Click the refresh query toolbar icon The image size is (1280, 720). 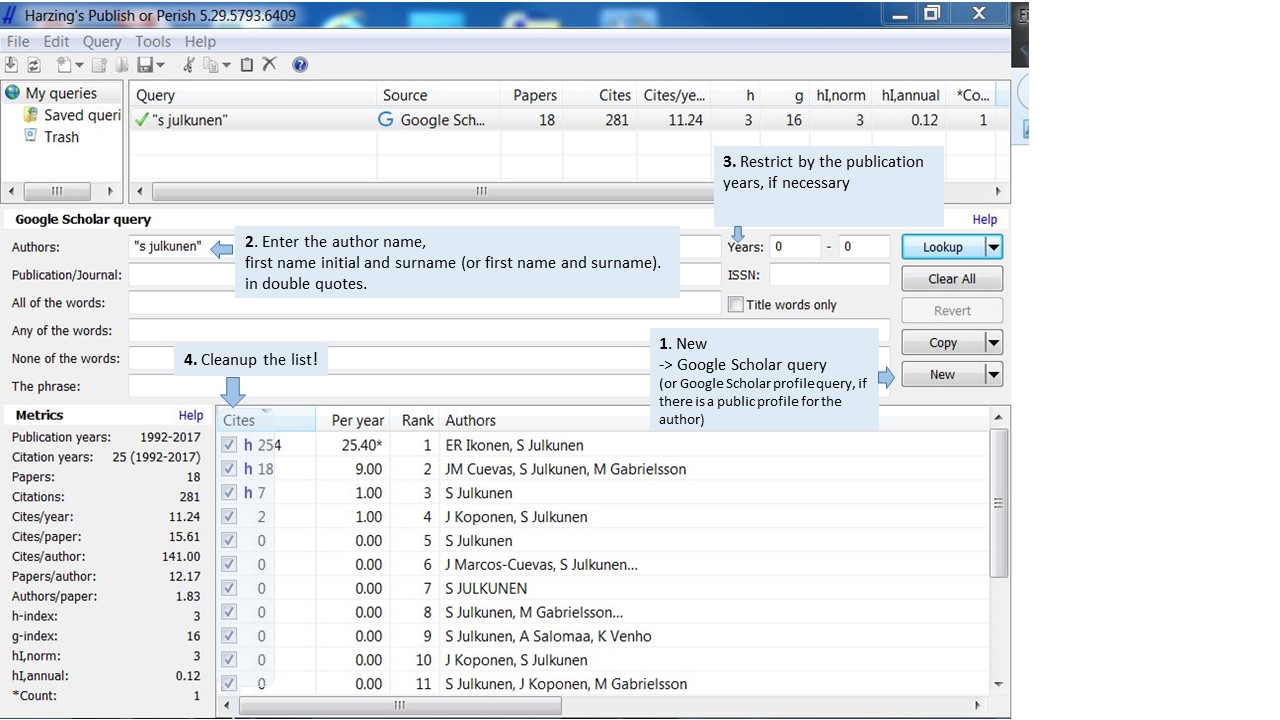(34, 65)
